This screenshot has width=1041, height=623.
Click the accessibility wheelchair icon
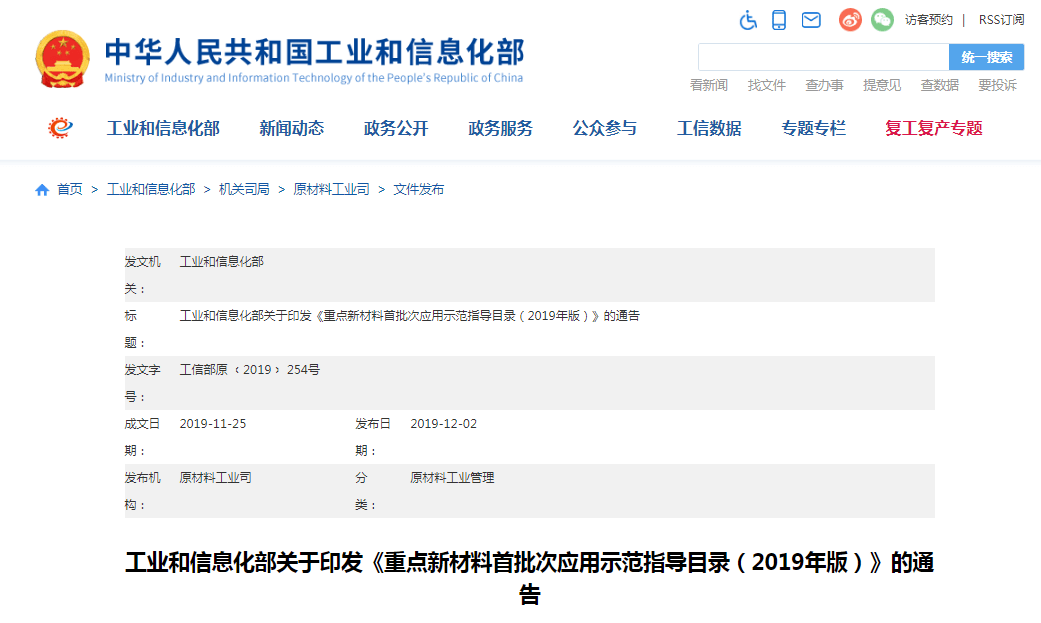pos(748,20)
